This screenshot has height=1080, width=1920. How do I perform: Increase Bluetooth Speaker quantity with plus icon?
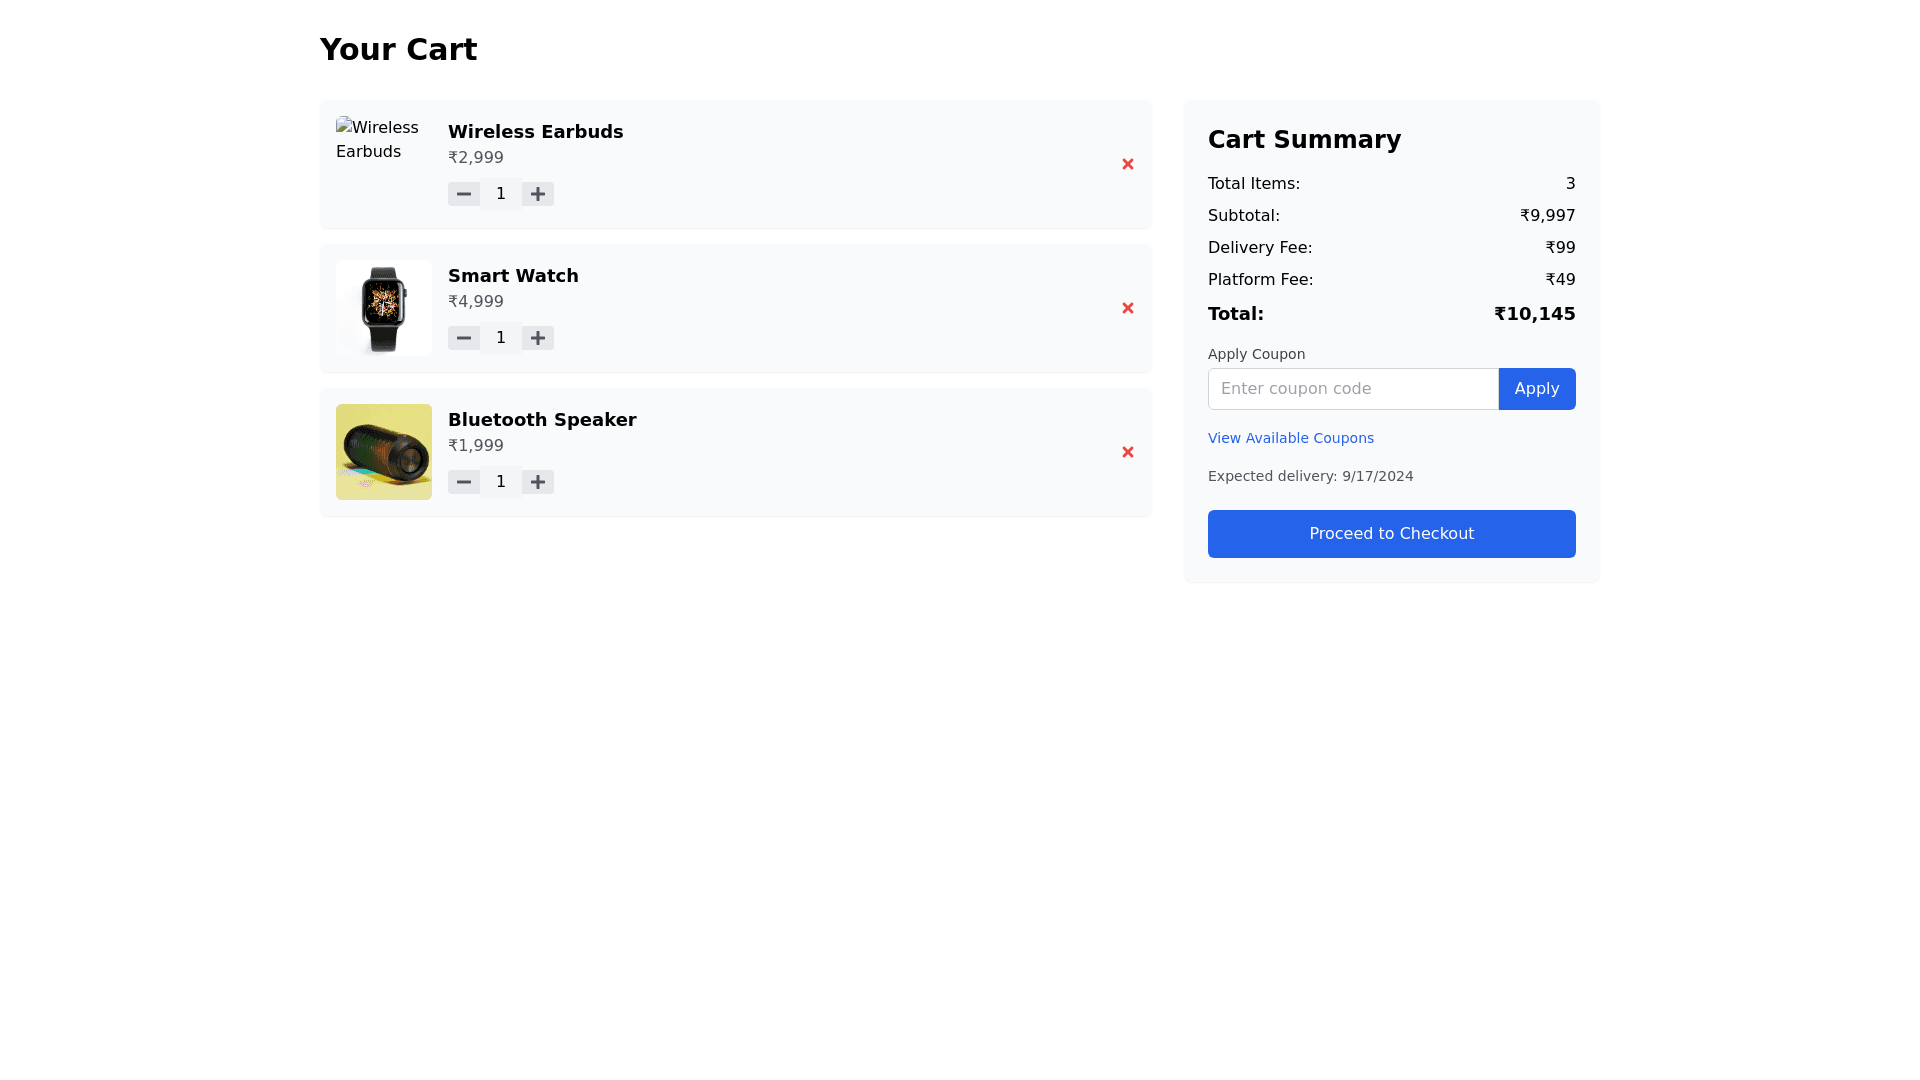click(x=538, y=482)
